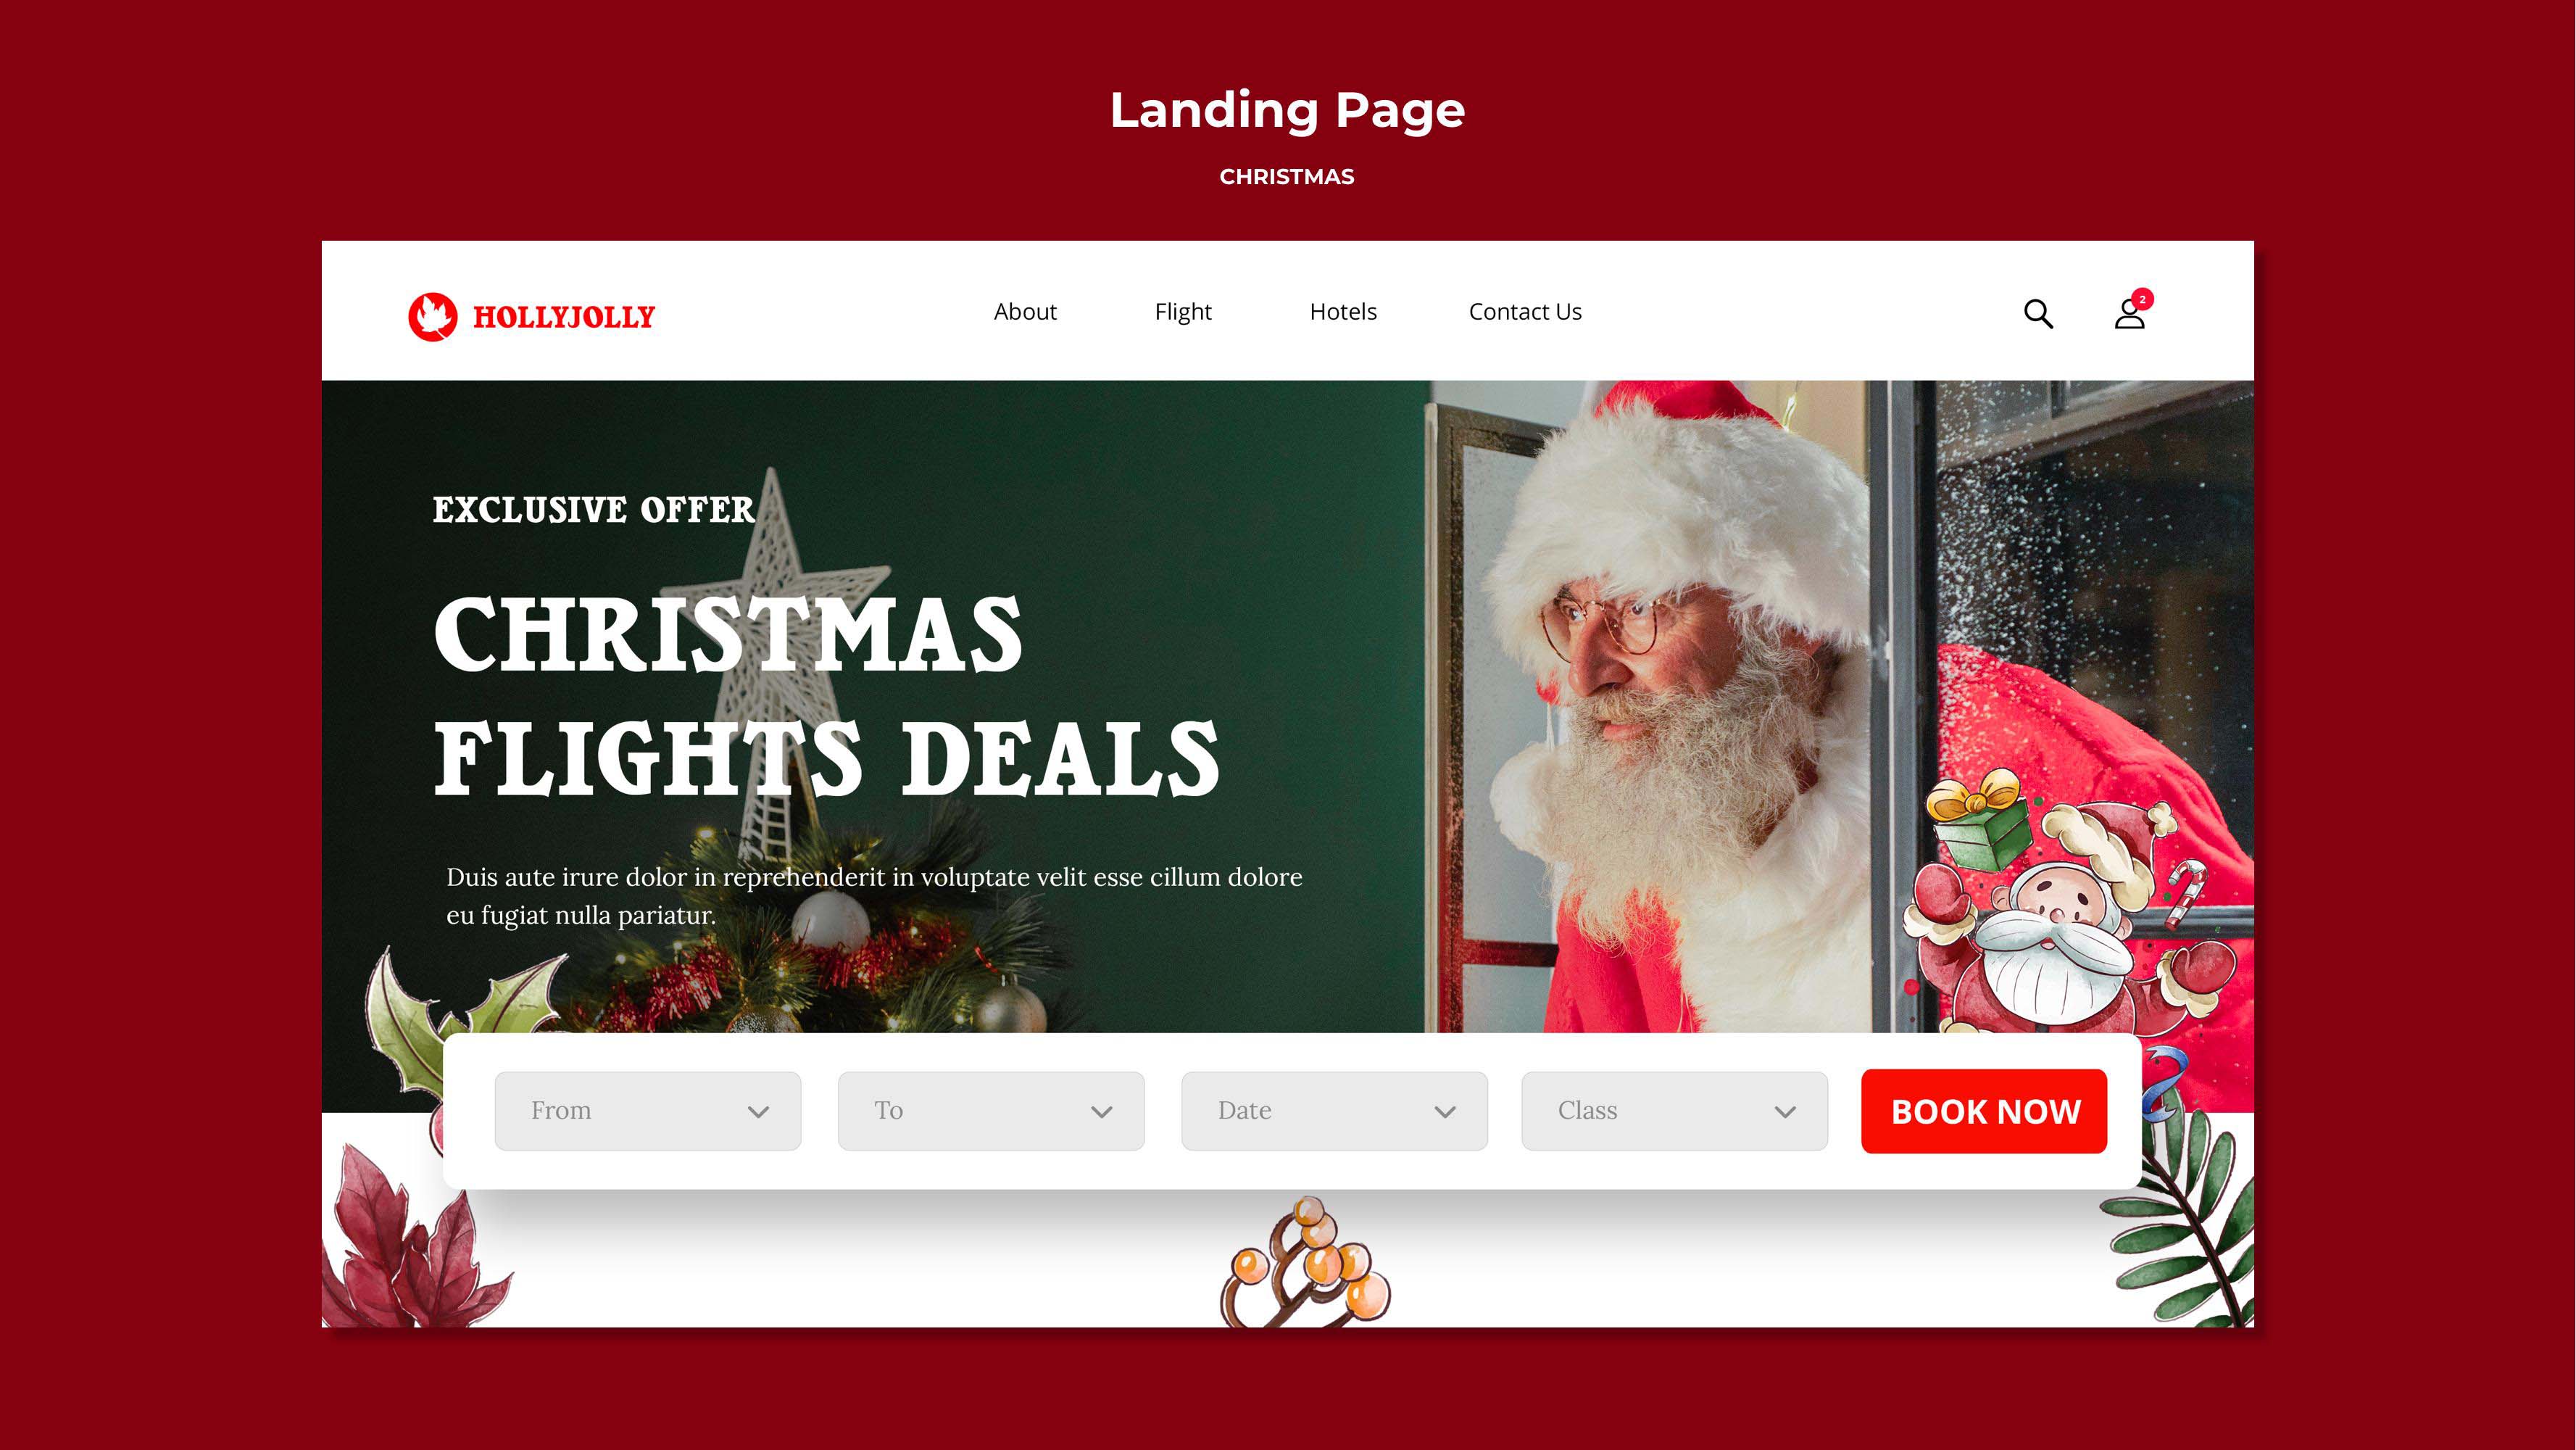Click the BOOK NOW button
The height and width of the screenshot is (1450, 2576).
pos(1985,1110)
